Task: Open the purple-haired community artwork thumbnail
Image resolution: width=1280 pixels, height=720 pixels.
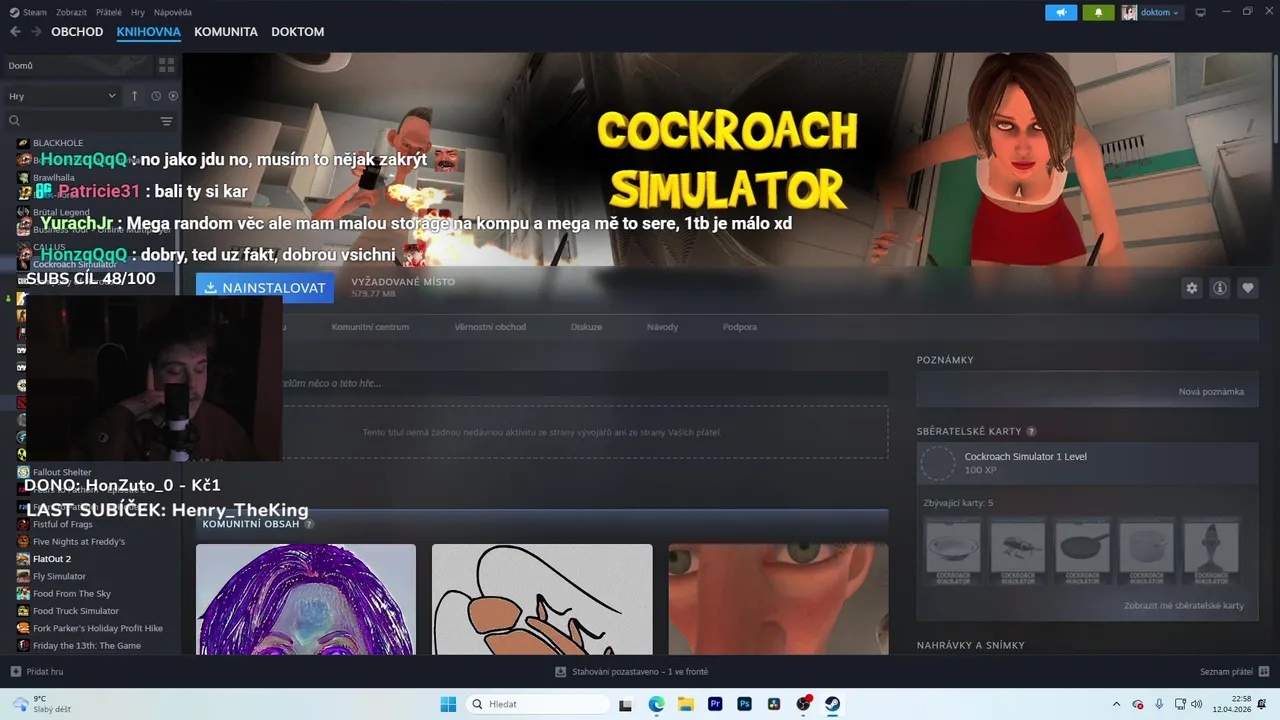Action: pos(306,599)
